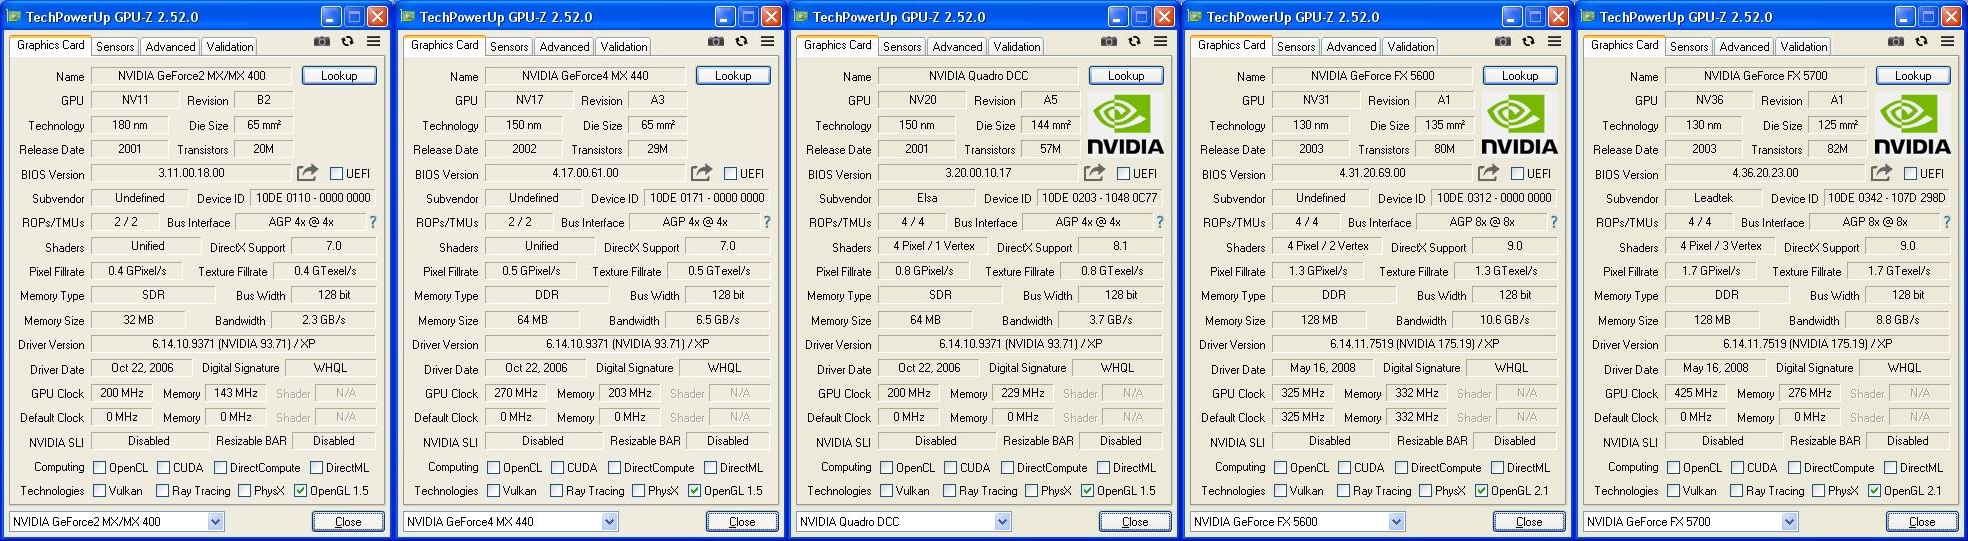Viewport: 1968px width, 541px height.
Task: Open GPU selector dropdown showing GeForce4 MX 440
Action: pos(511,521)
